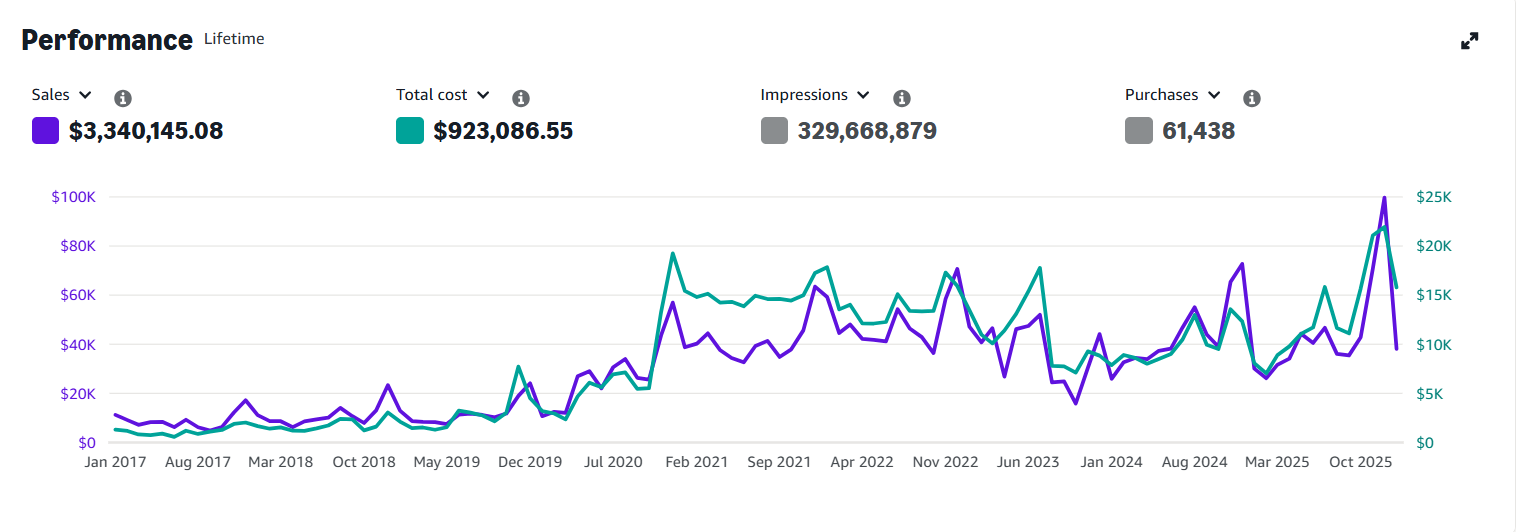
Task: Click the info icon next to Impressions
Action: (x=901, y=98)
